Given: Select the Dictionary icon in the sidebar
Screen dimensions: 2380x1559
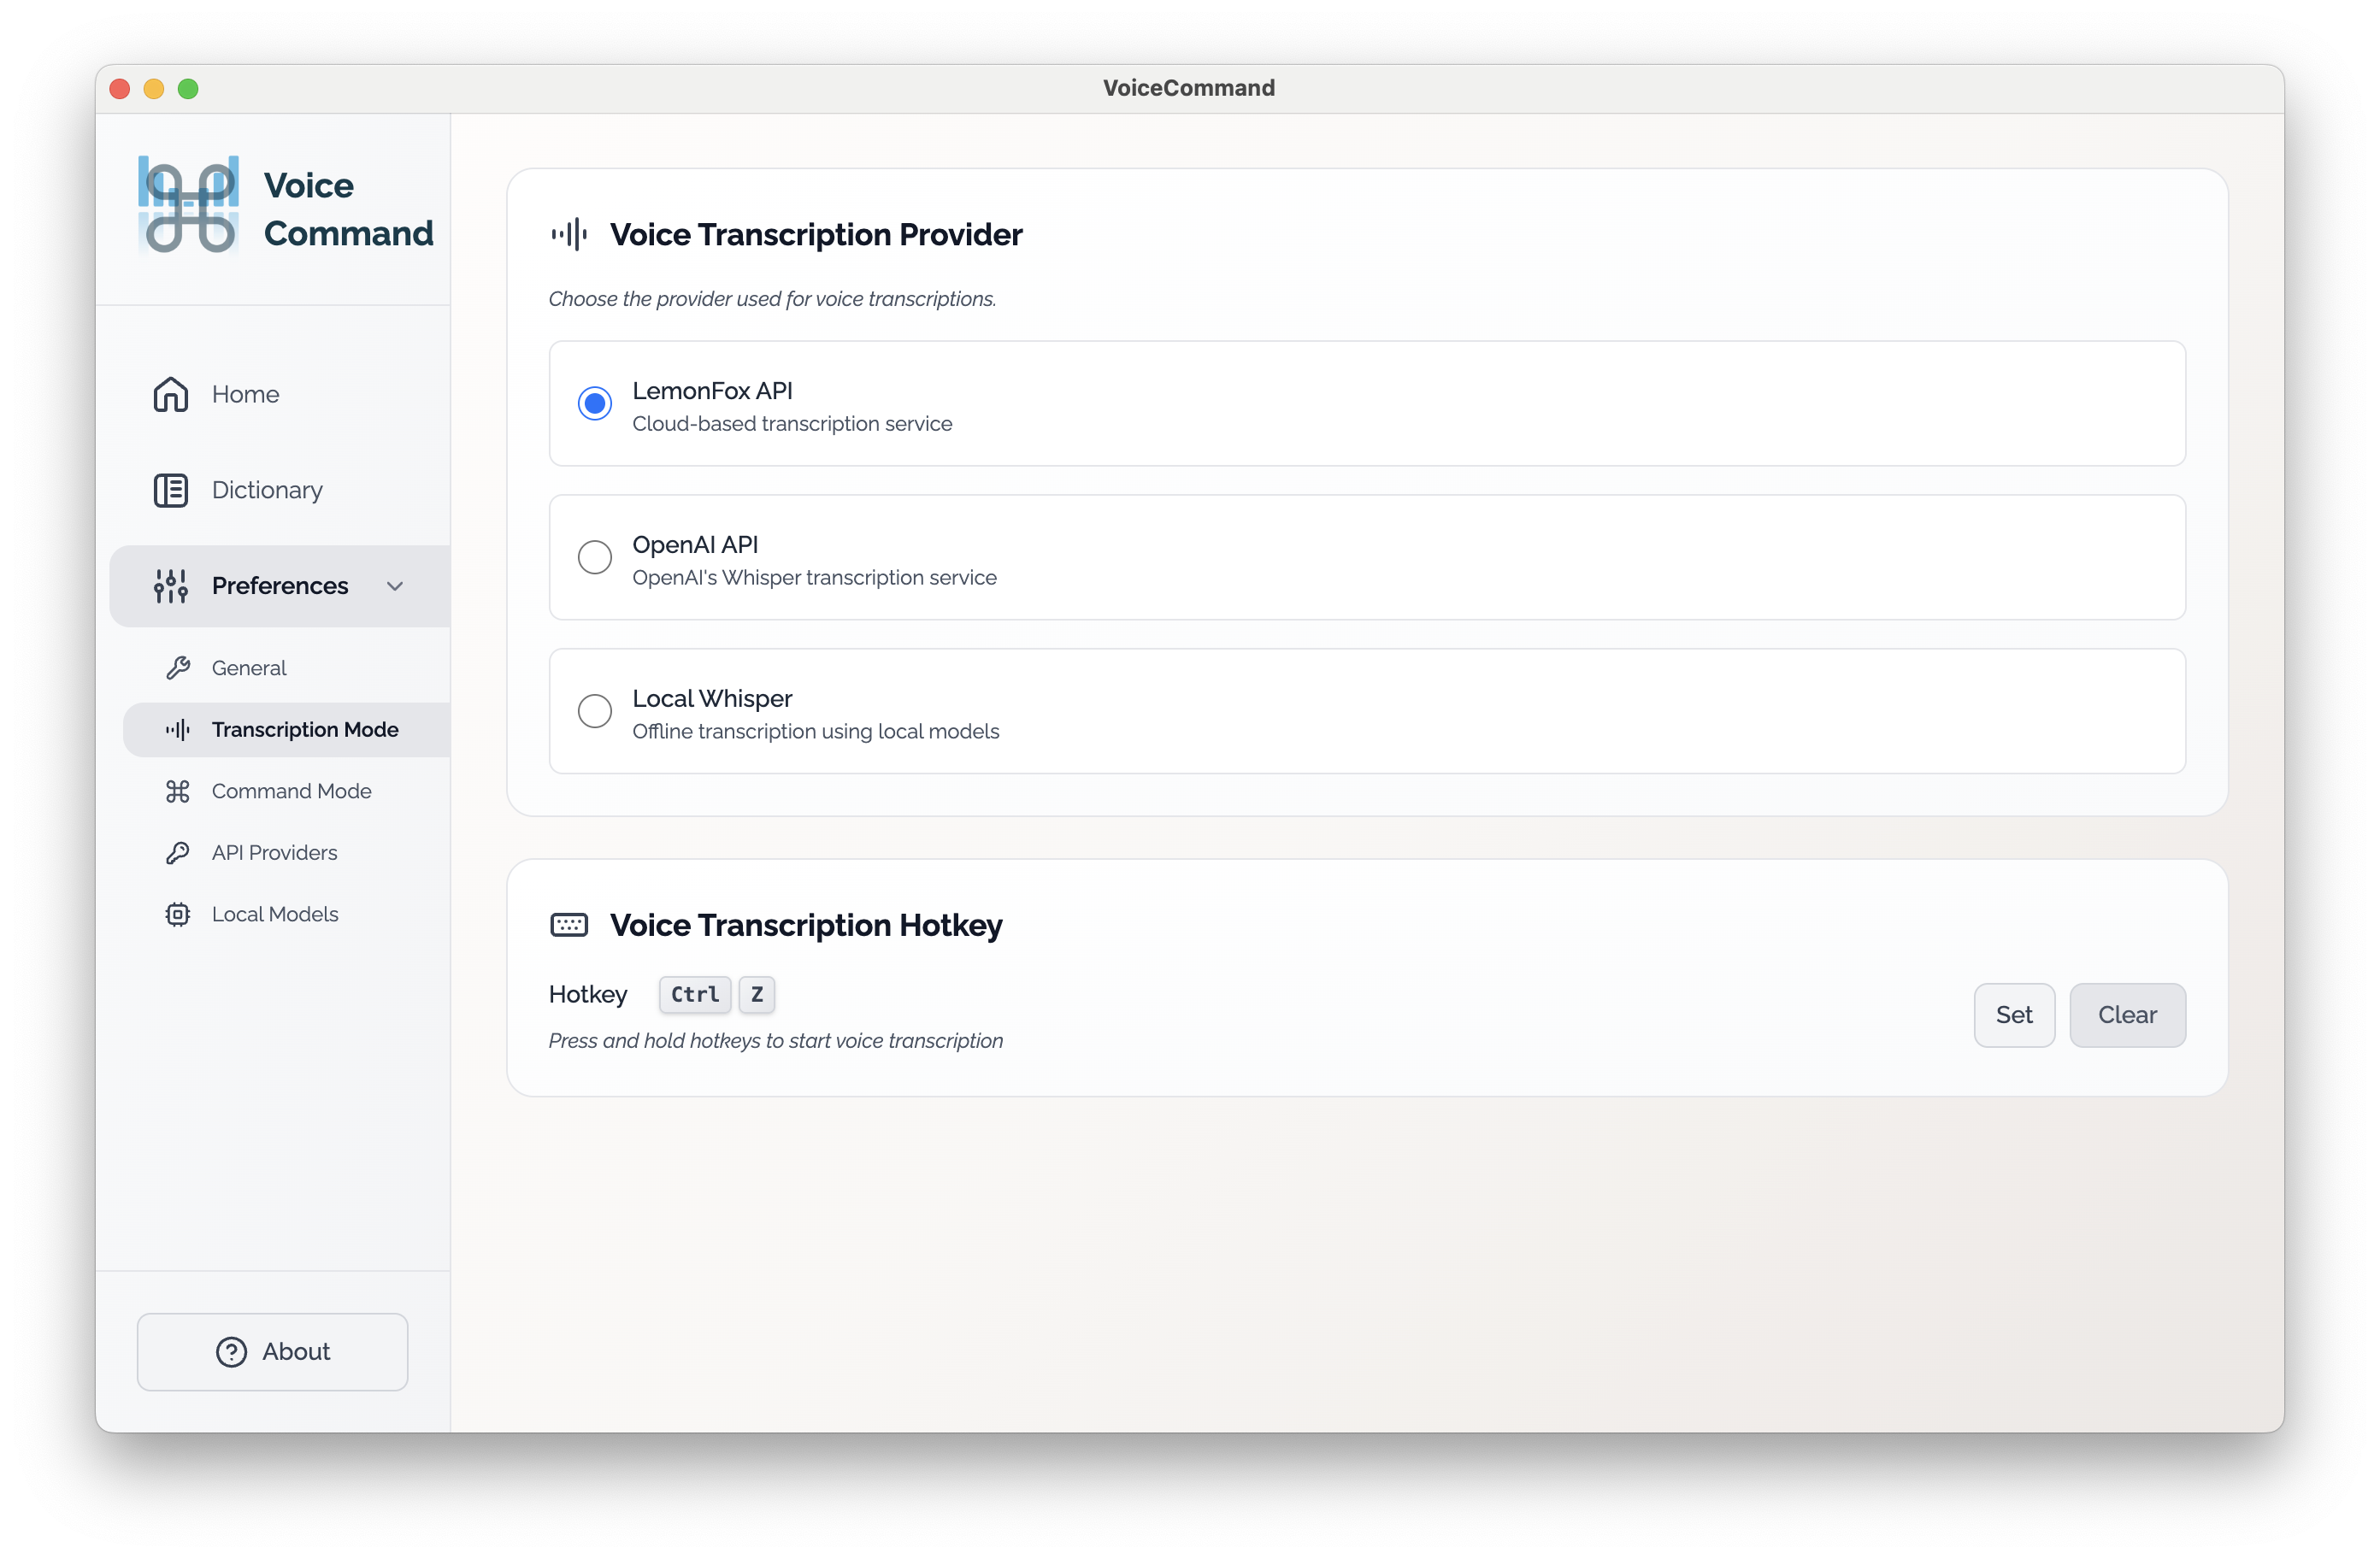Looking at the screenshot, I should (170, 490).
